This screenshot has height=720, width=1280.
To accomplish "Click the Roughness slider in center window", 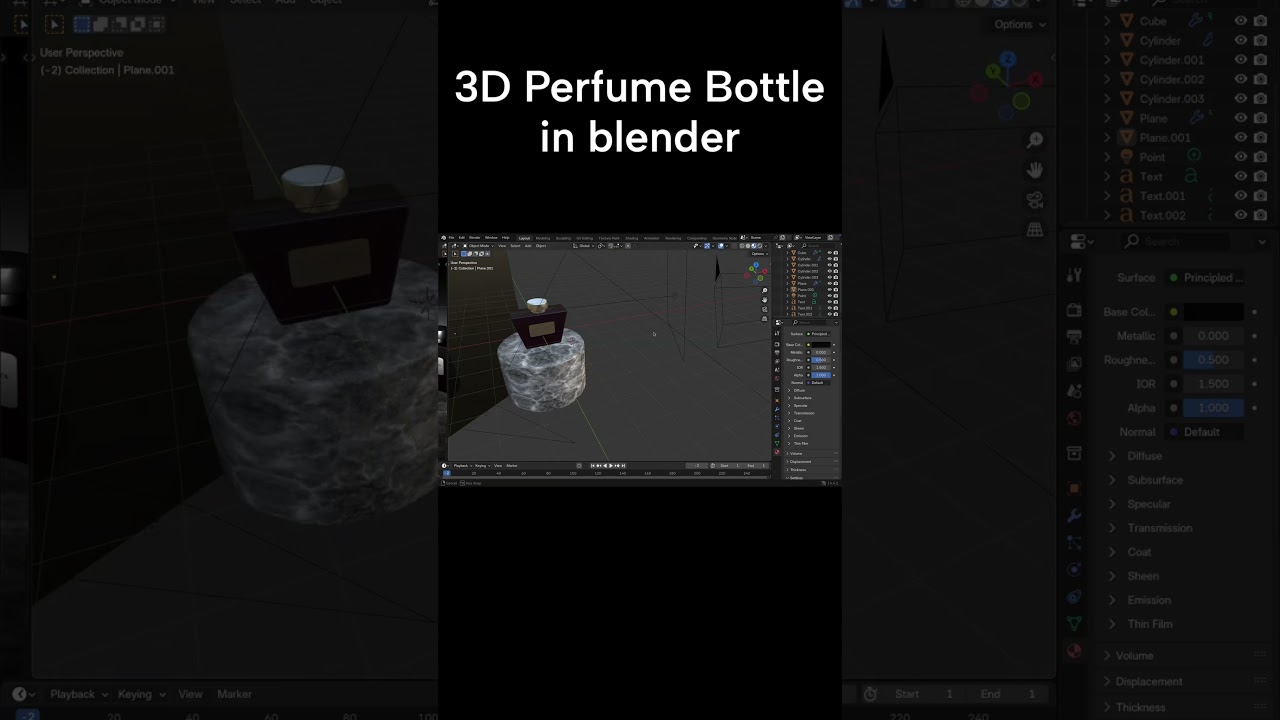I will point(821,360).
